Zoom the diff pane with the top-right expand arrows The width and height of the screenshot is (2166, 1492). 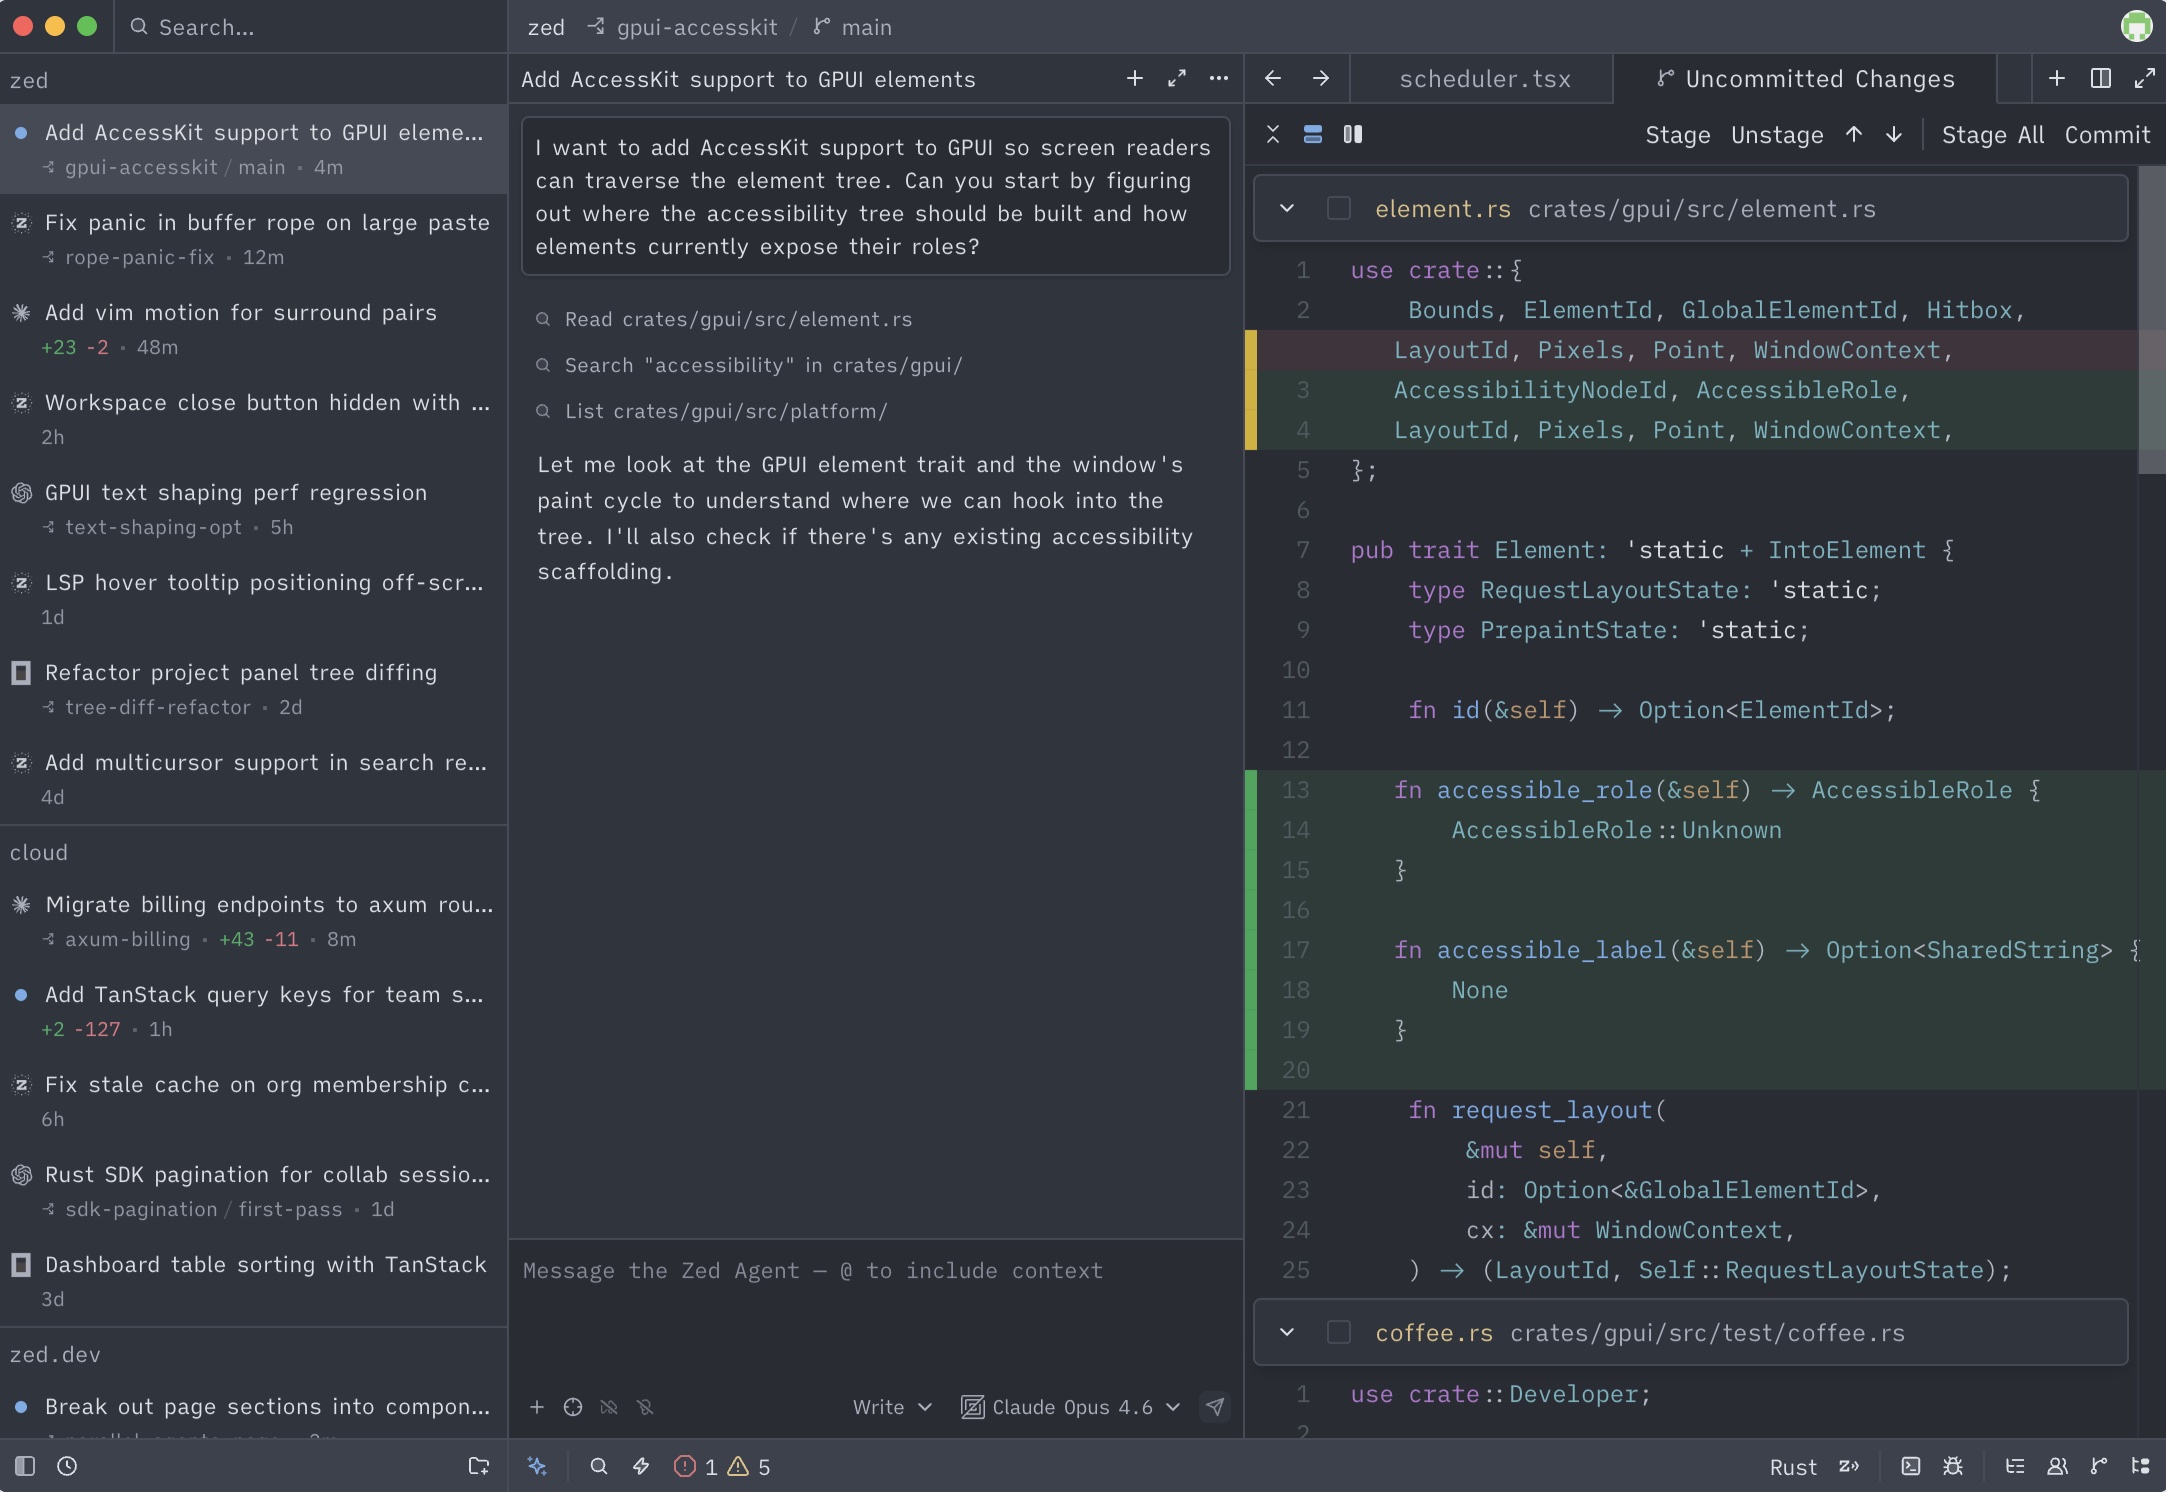pyautogui.click(x=2144, y=78)
